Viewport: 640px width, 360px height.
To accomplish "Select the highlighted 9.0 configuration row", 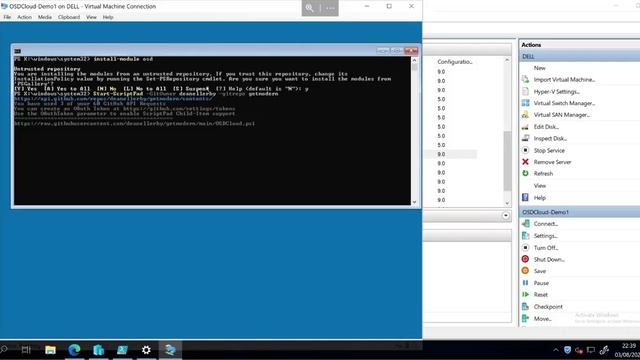I will coord(451,154).
